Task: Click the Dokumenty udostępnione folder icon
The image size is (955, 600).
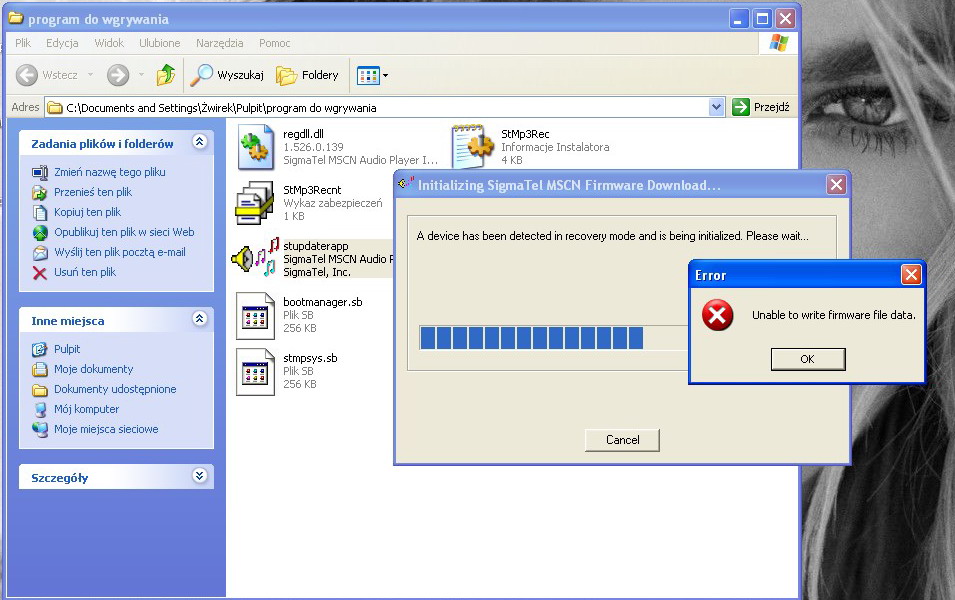Action: click(40, 390)
